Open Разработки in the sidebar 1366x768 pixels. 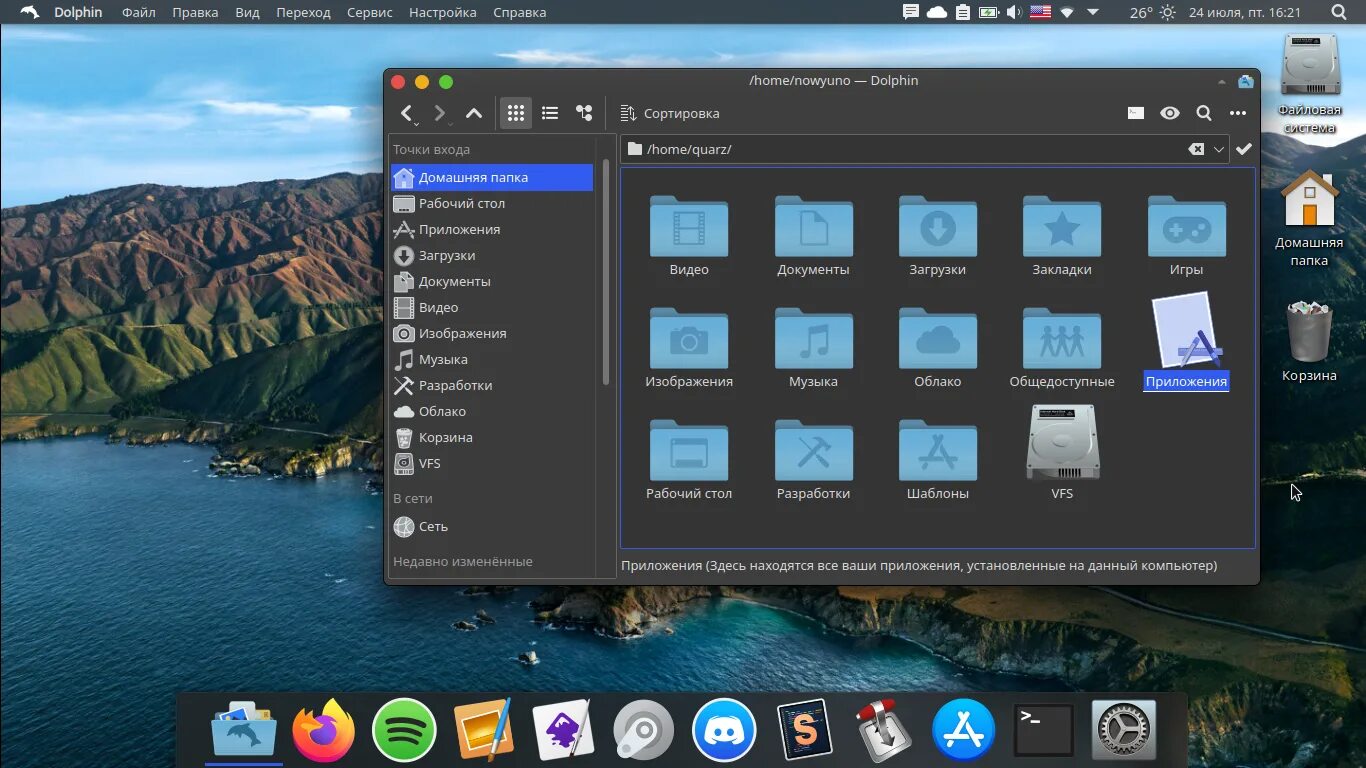tap(492, 385)
